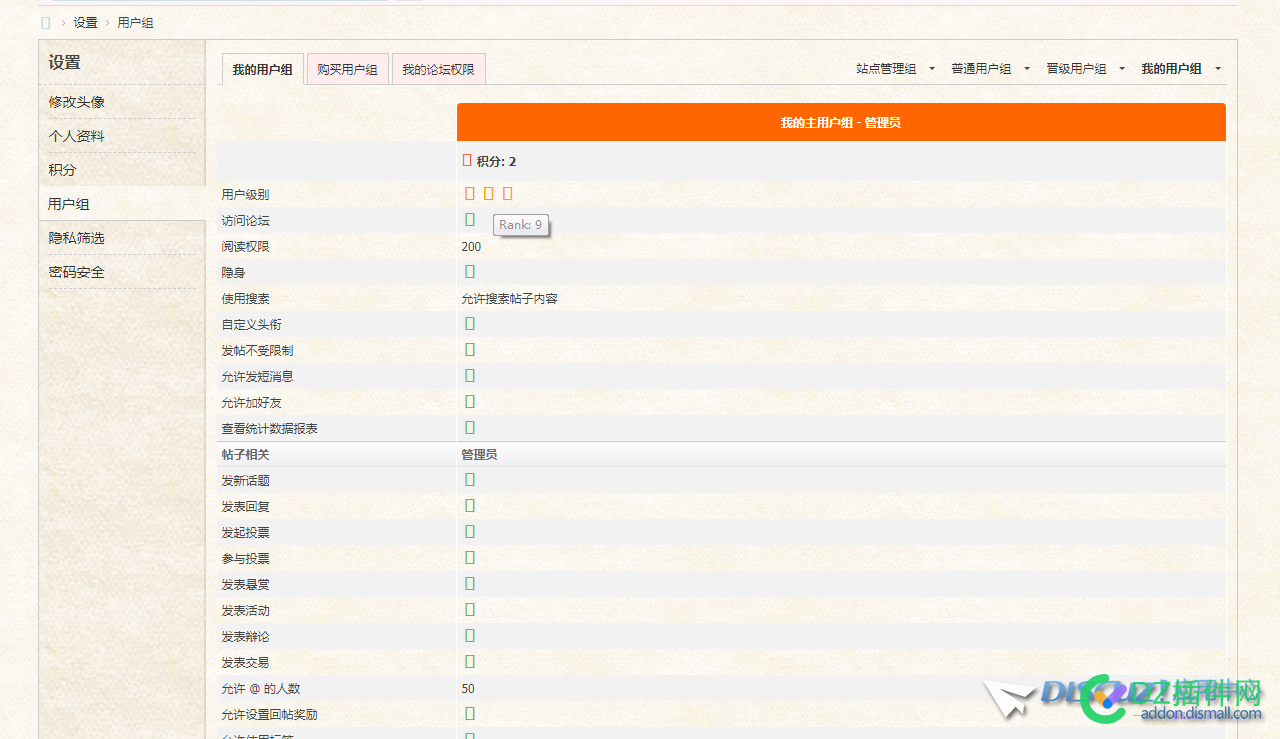Click the 帖子相关 section label
The image size is (1280, 739).
(x=245, y=454)
